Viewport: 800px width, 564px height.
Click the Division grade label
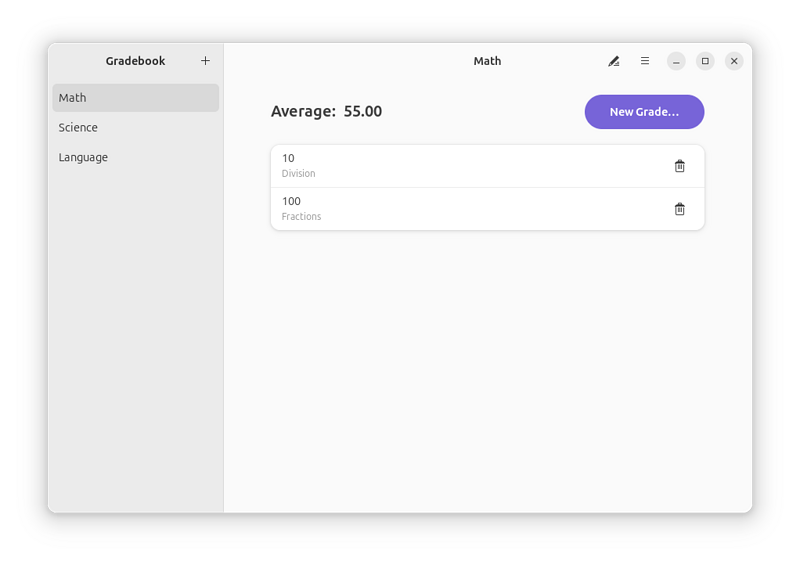pyautogui.click(x=298, y=174)
